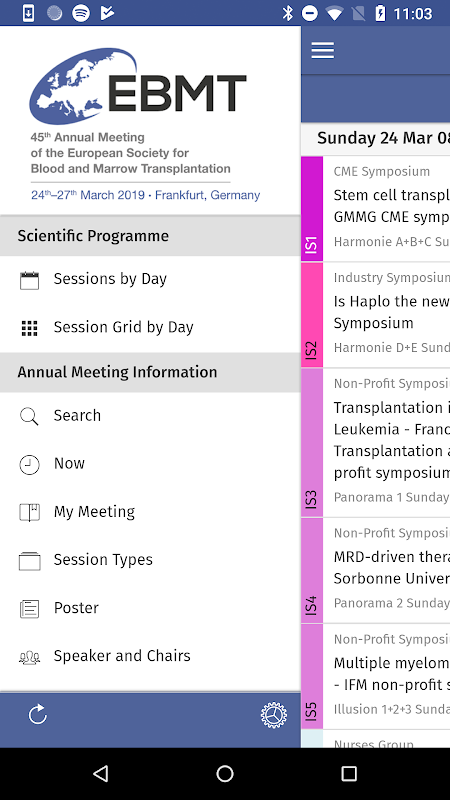The image size is (450, 800).
Task: Tap the hamburger menu icon
Action: (322, 50)
